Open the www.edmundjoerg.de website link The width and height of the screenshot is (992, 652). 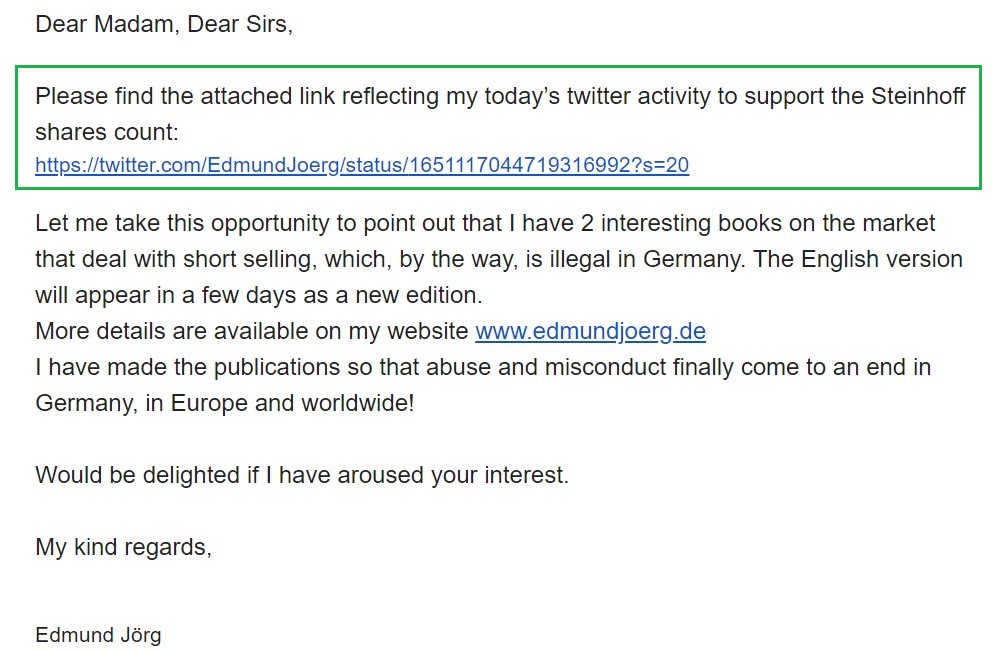(x=590, y=331)
